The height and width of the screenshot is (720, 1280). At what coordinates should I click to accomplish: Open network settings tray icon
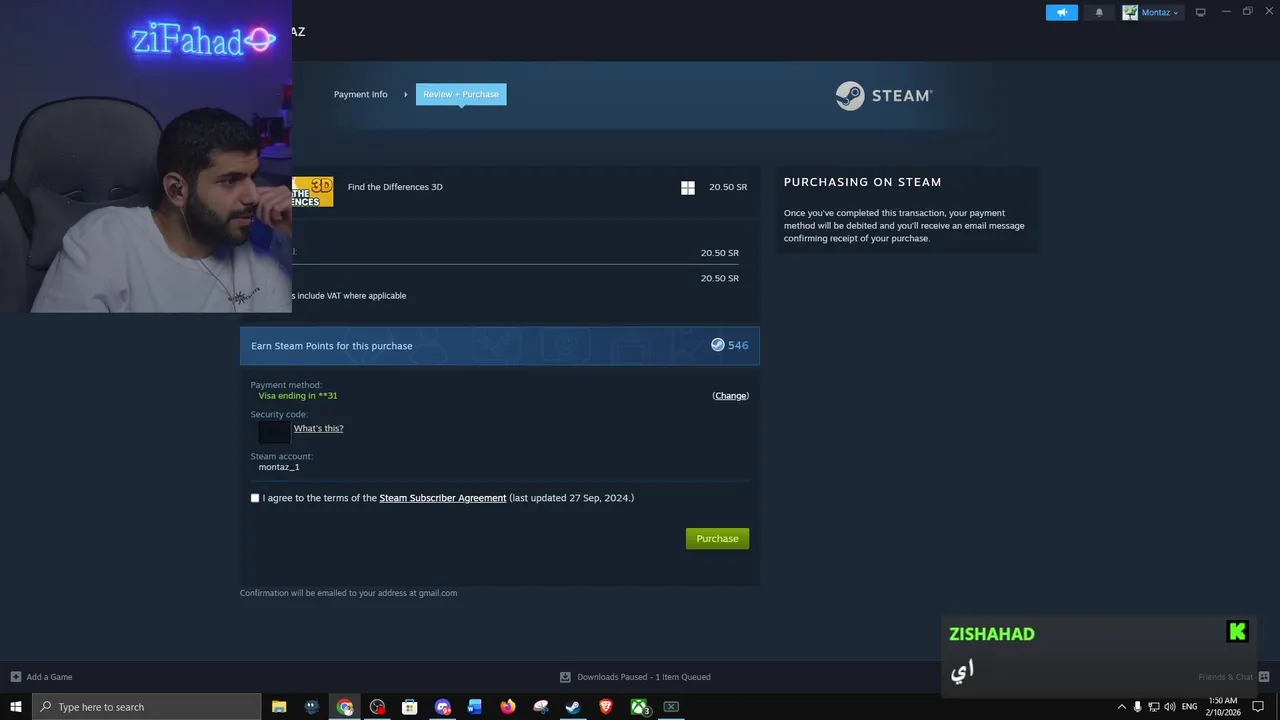[1154, 707]
